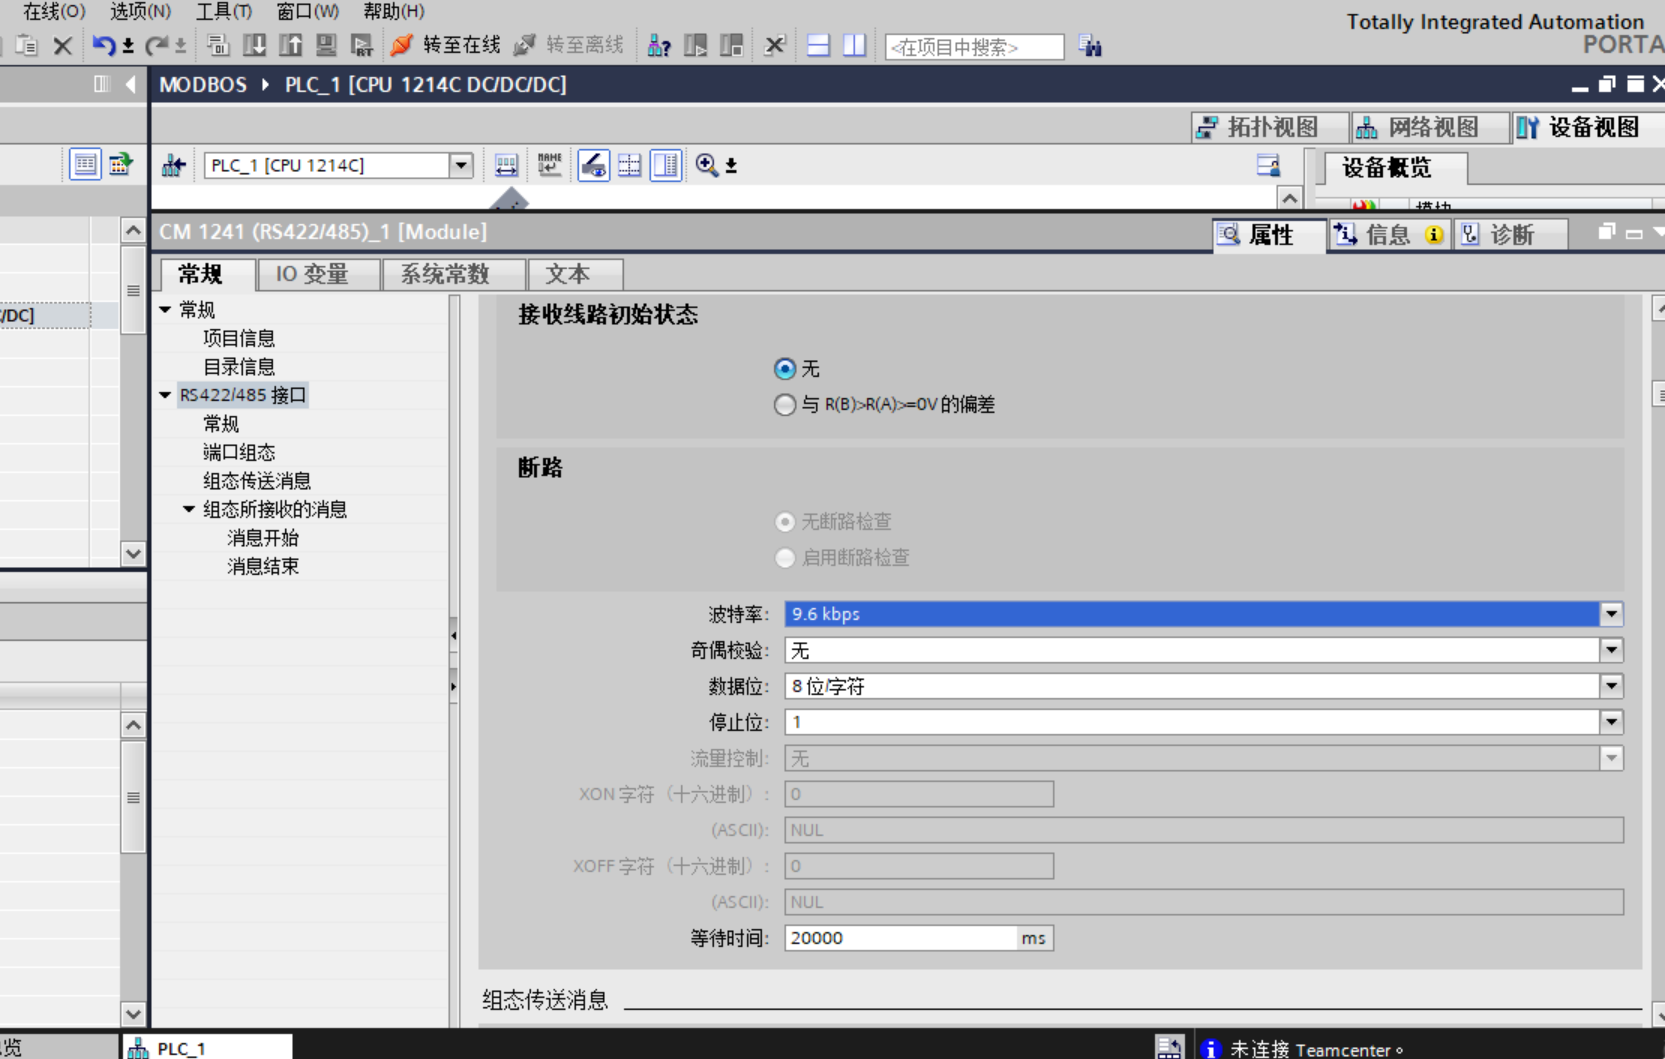Click the search in project field
The height and width of the screenshot is (1059, 1665).
point(974,46)
